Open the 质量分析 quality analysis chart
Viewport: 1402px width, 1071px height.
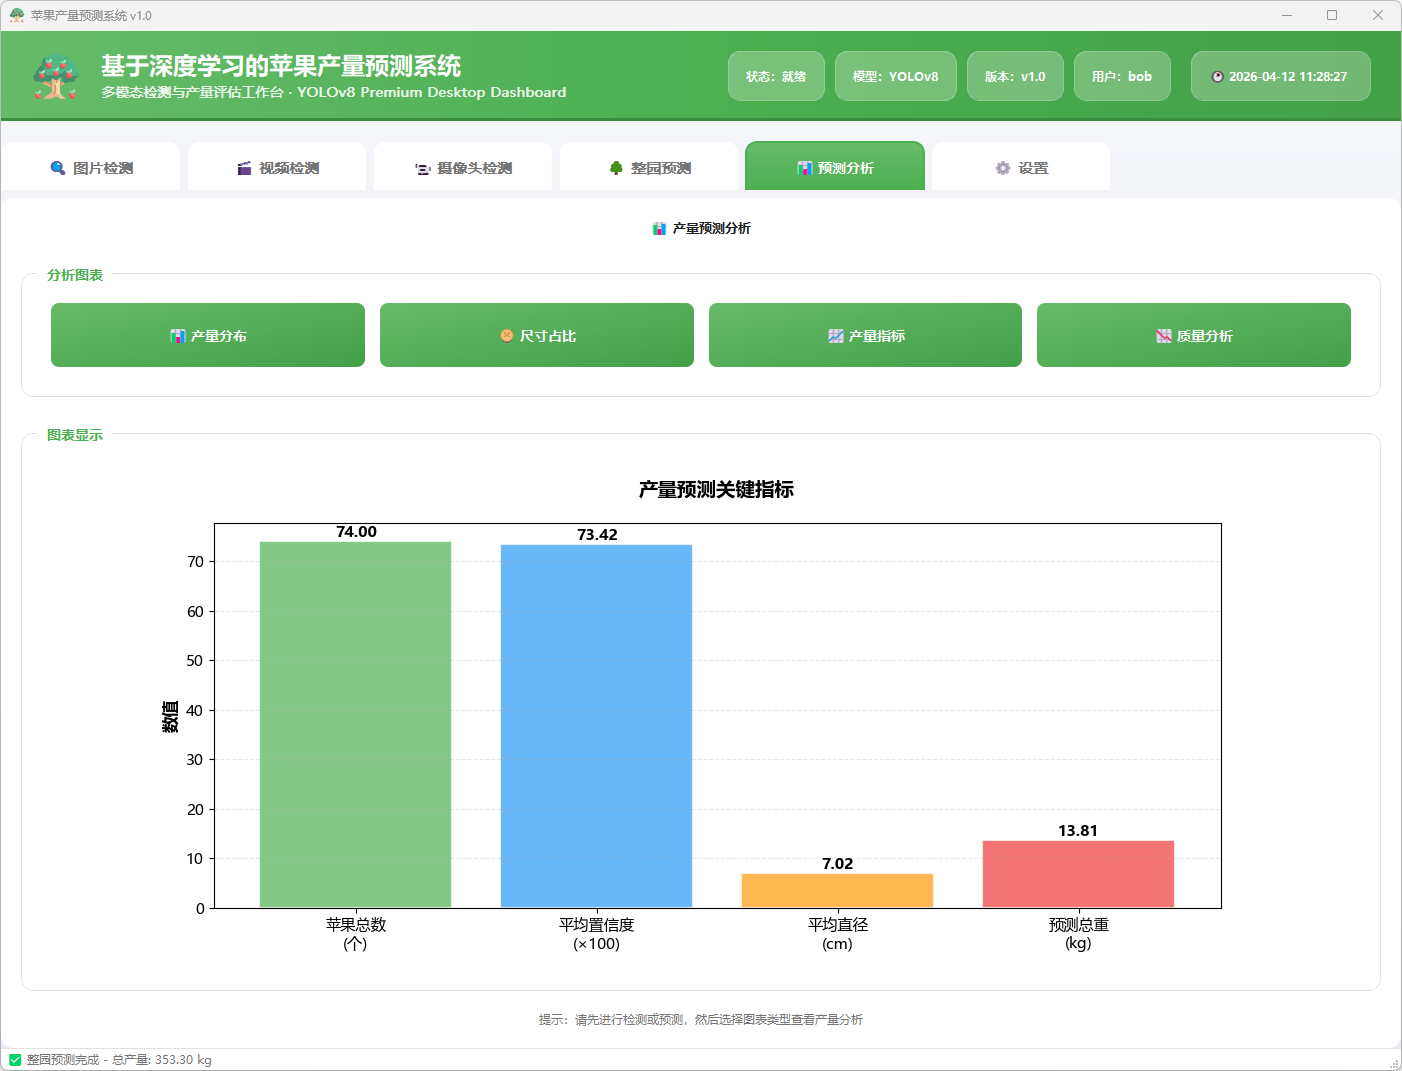(x=1194, y=336)
